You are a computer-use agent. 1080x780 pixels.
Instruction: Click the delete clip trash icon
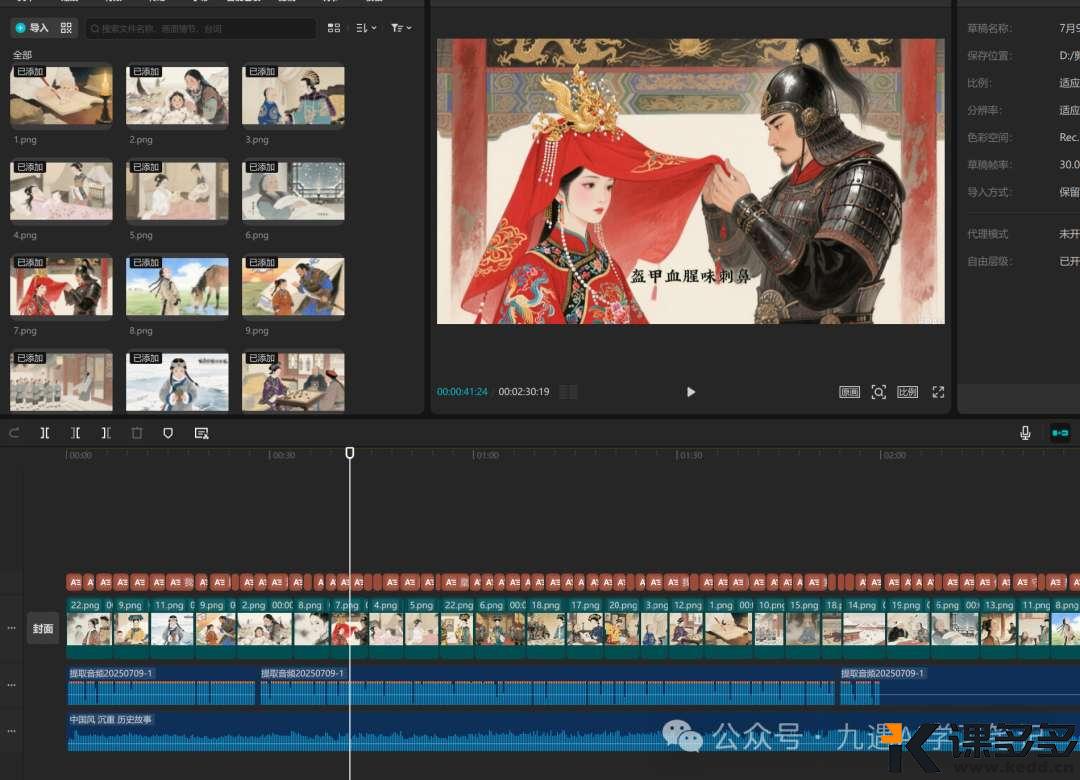(136, 433)
